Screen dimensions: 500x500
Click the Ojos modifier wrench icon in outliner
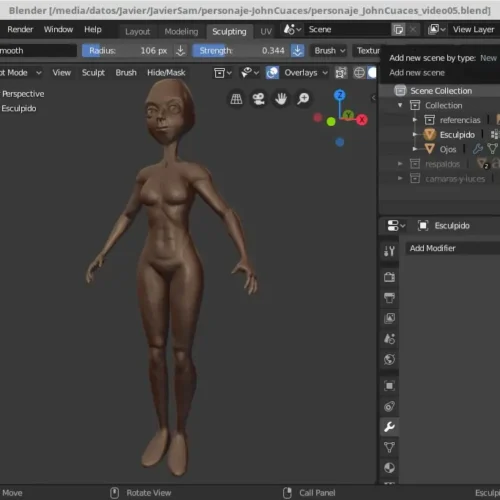coord(478,149)
